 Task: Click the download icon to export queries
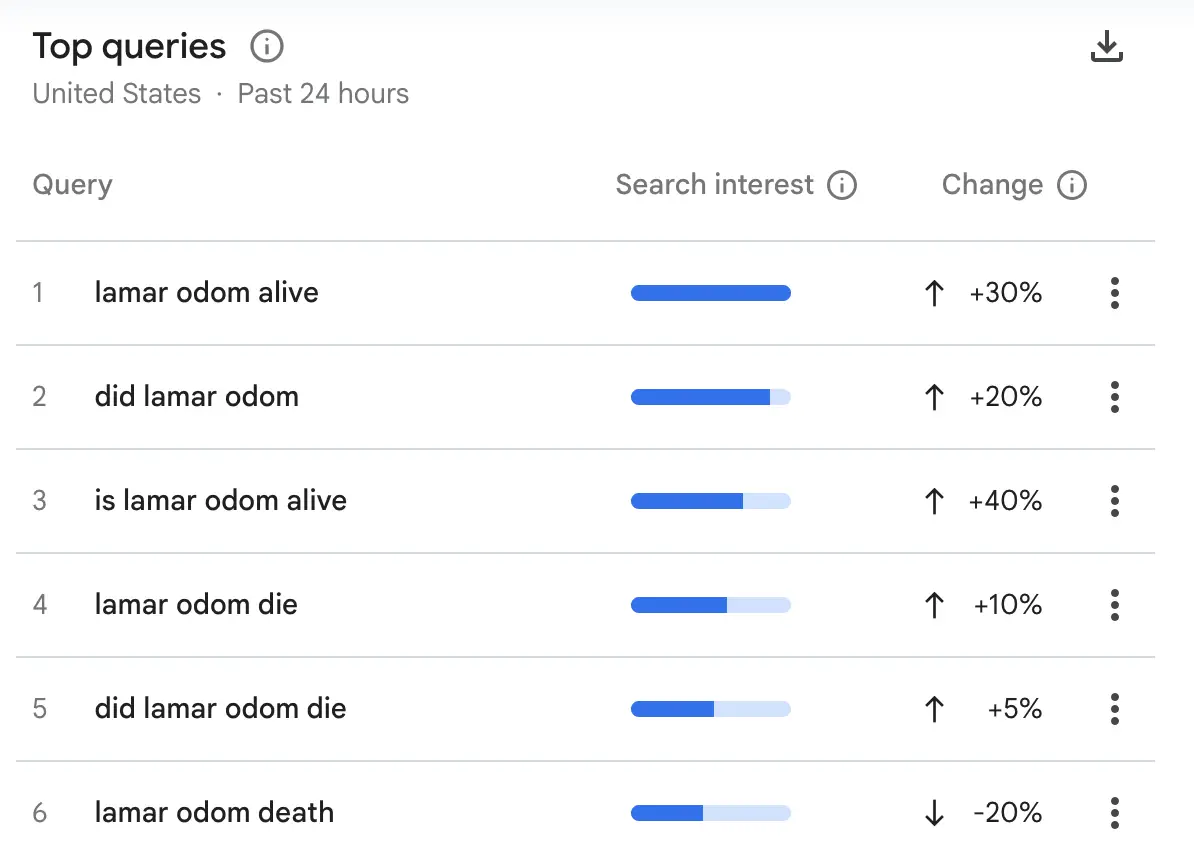1107,46
